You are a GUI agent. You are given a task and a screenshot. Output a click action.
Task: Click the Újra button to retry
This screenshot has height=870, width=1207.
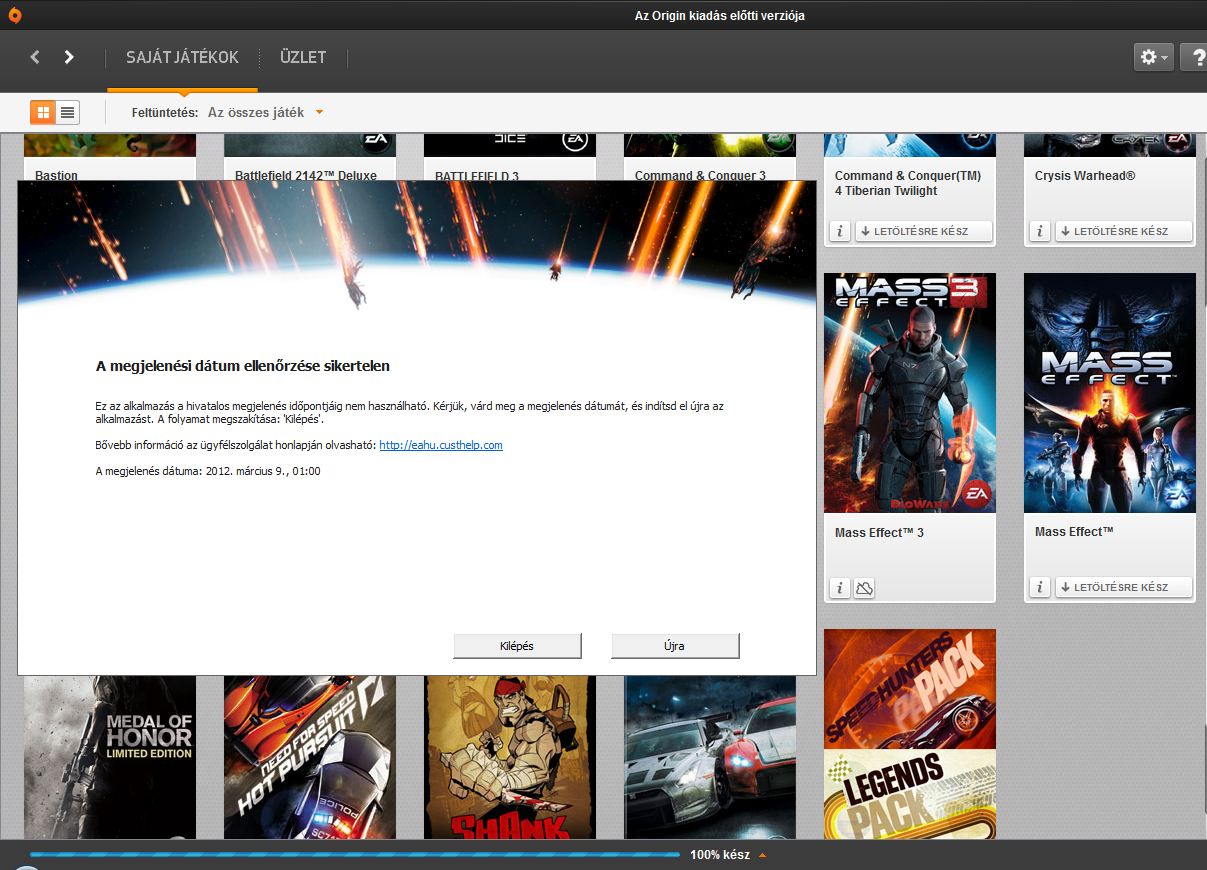pyautogui.click(x=675, y=646)
